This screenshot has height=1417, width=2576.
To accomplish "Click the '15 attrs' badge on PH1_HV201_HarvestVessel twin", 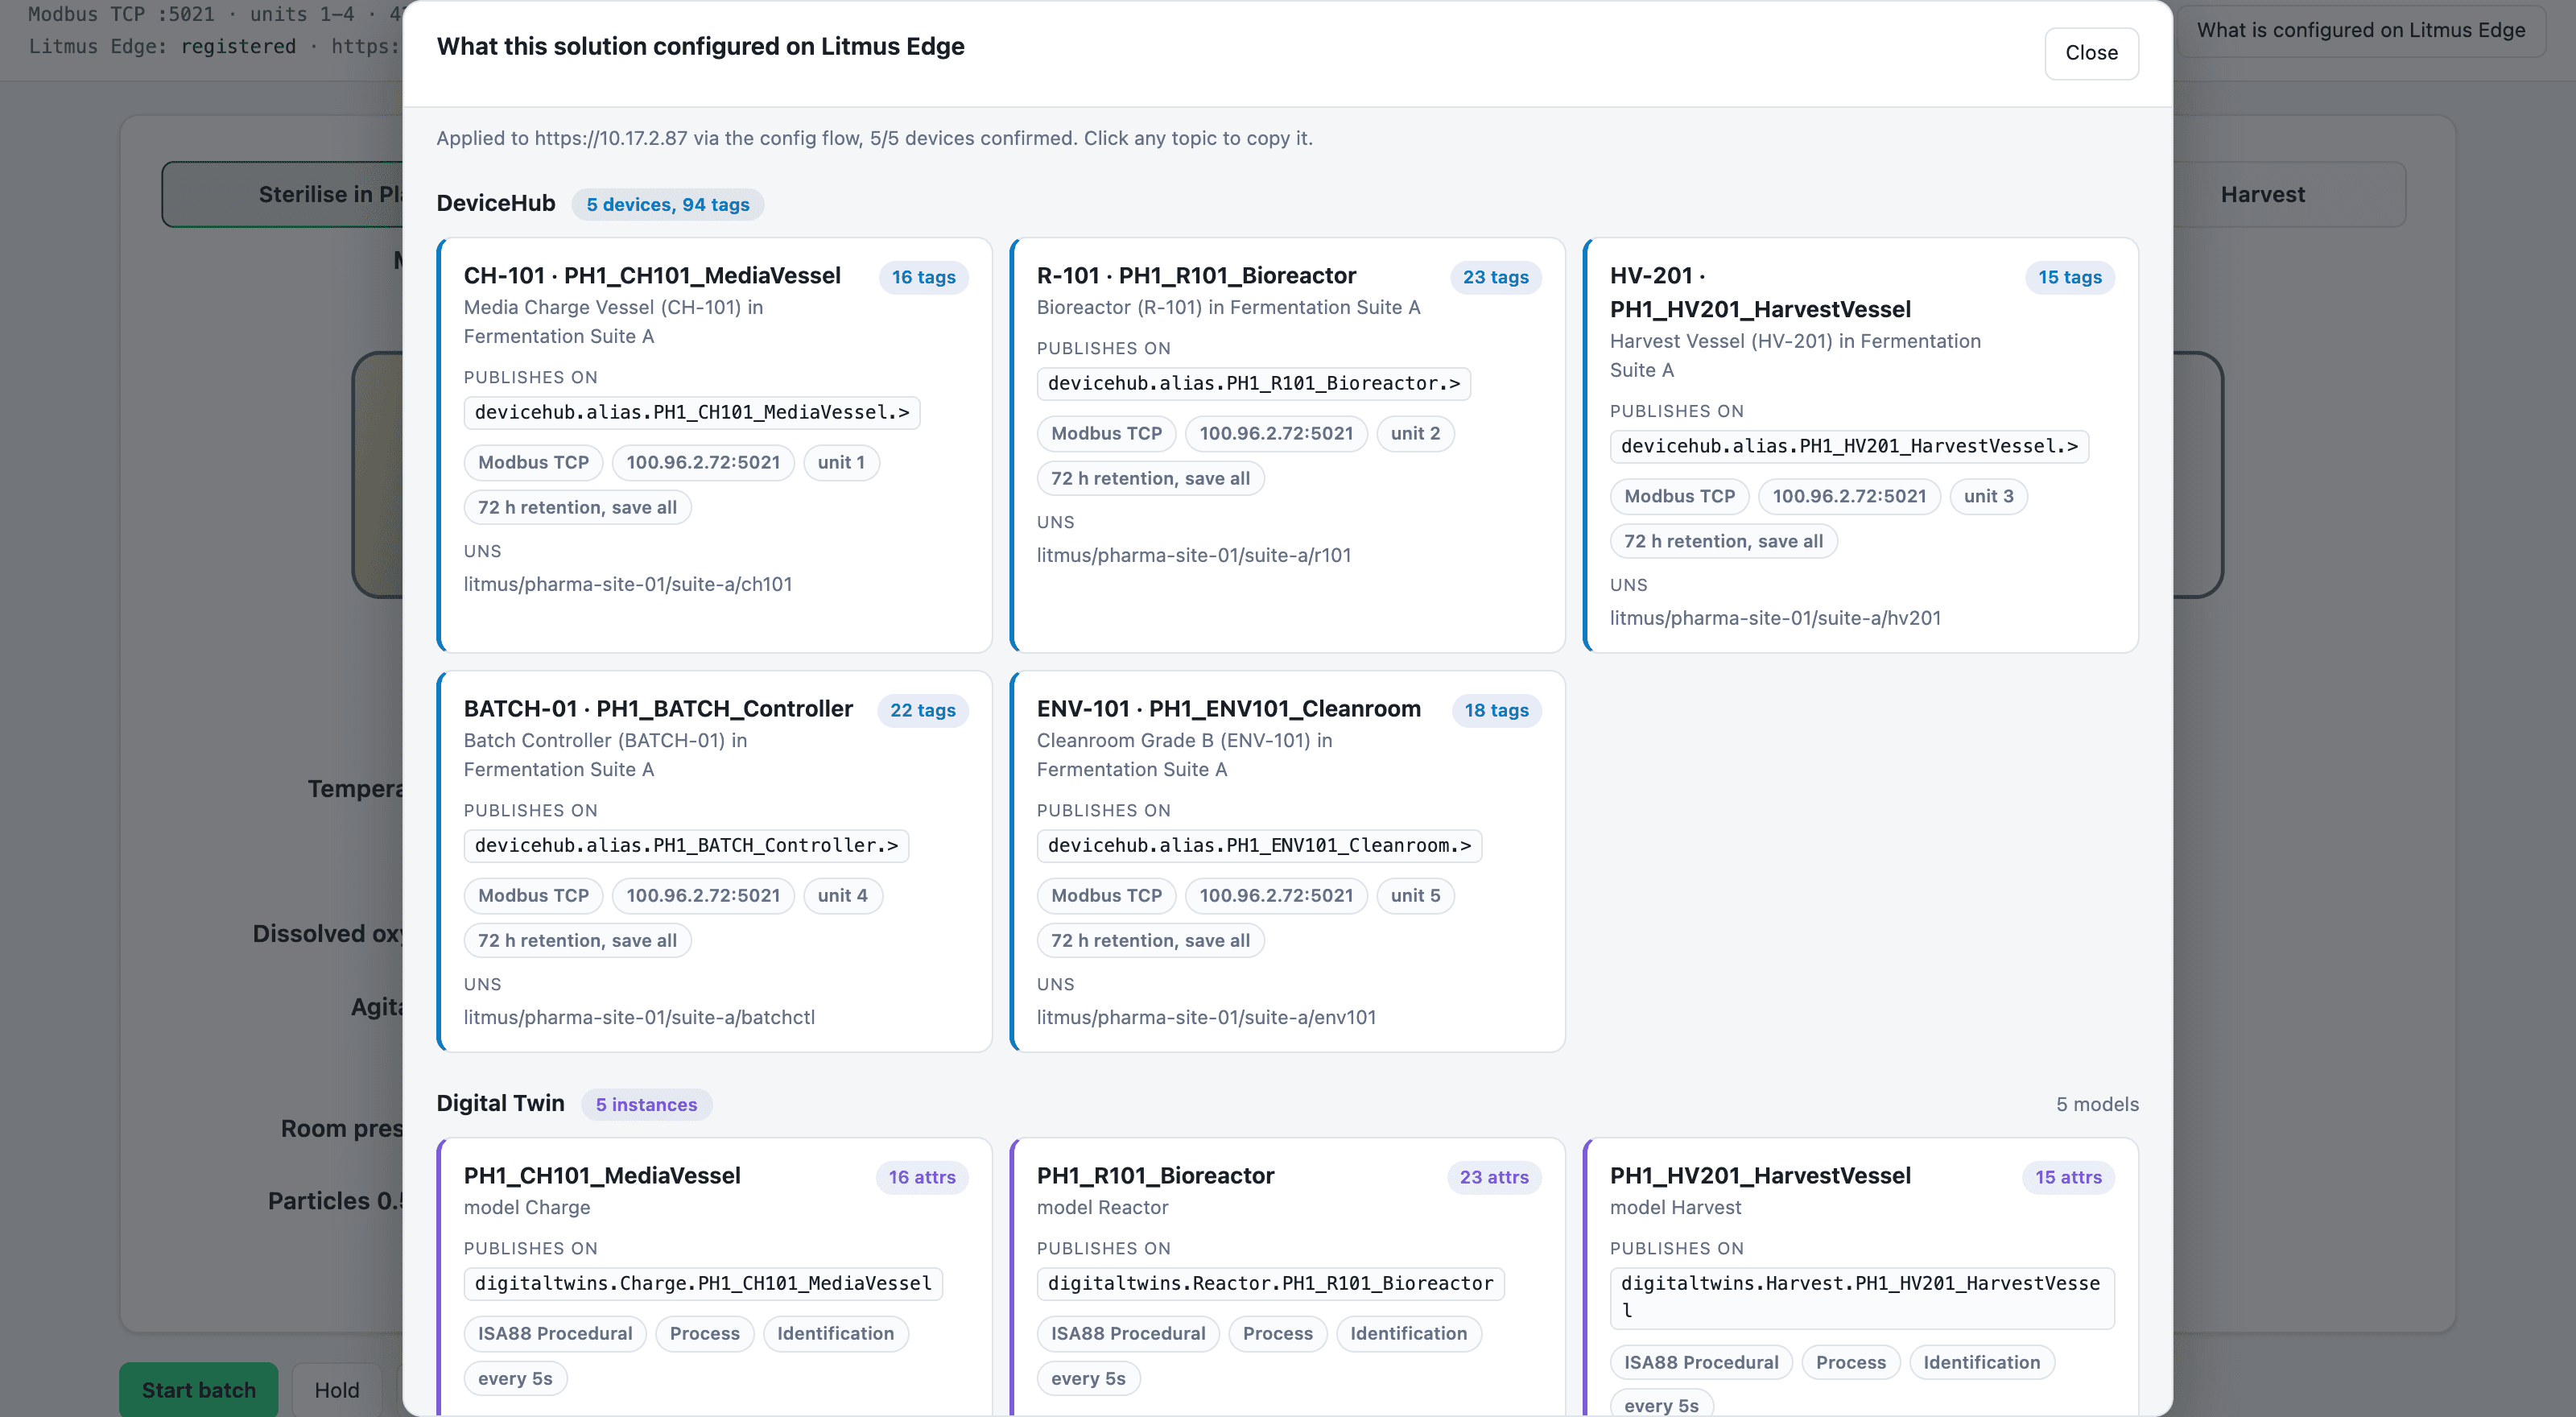I will tap(2068, 1177).
